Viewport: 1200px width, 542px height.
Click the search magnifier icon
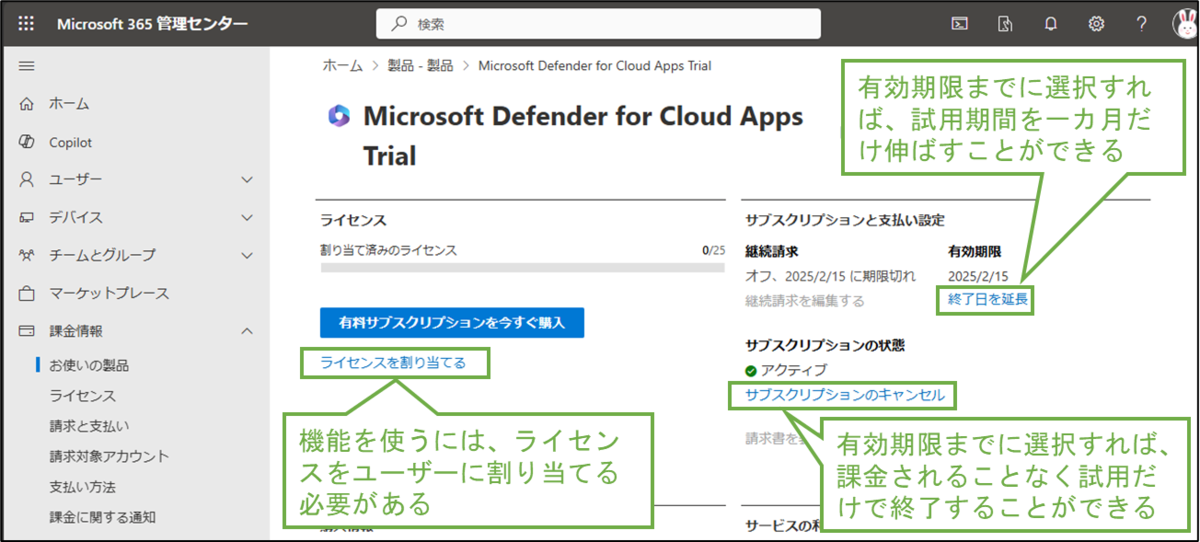tap(398, 24)
